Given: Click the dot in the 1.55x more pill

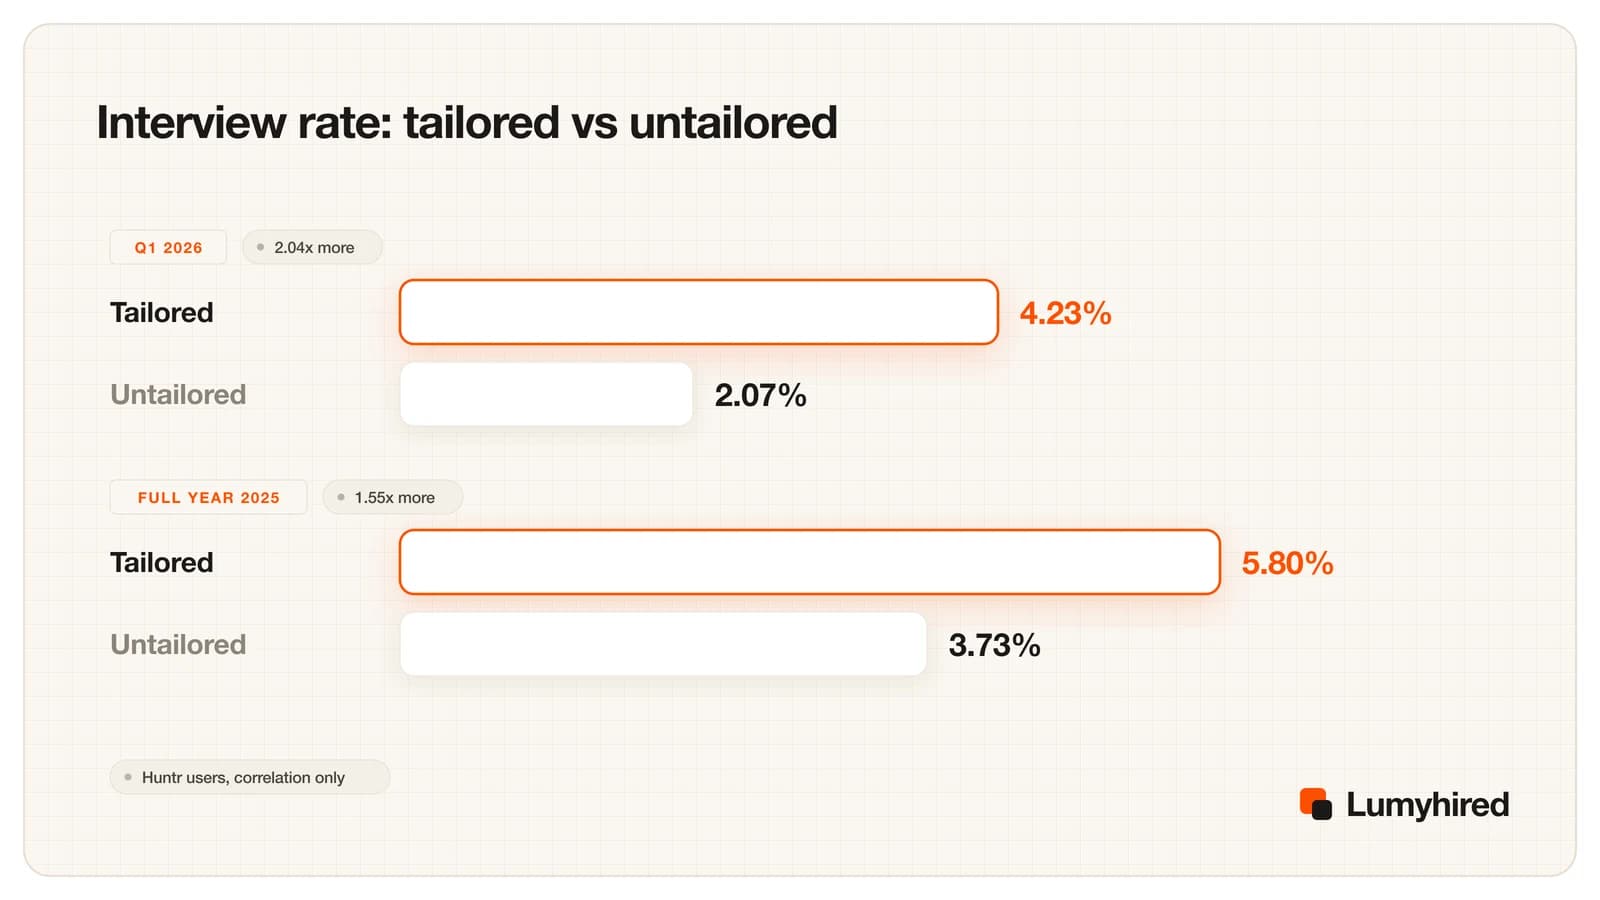Looking at the screenshot, I should [x=341, y=497].
